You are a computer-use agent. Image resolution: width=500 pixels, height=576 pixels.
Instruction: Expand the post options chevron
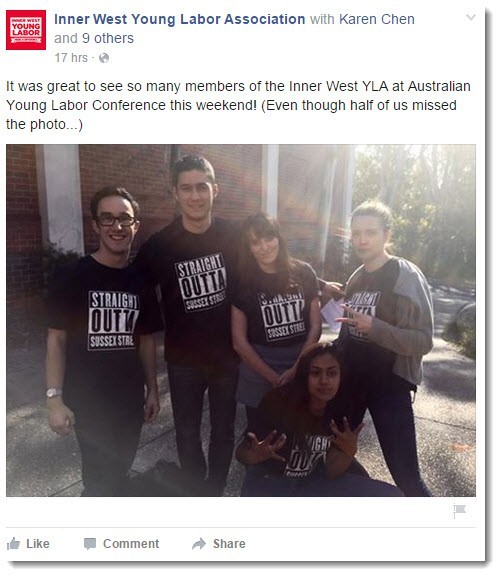point(471,17)
